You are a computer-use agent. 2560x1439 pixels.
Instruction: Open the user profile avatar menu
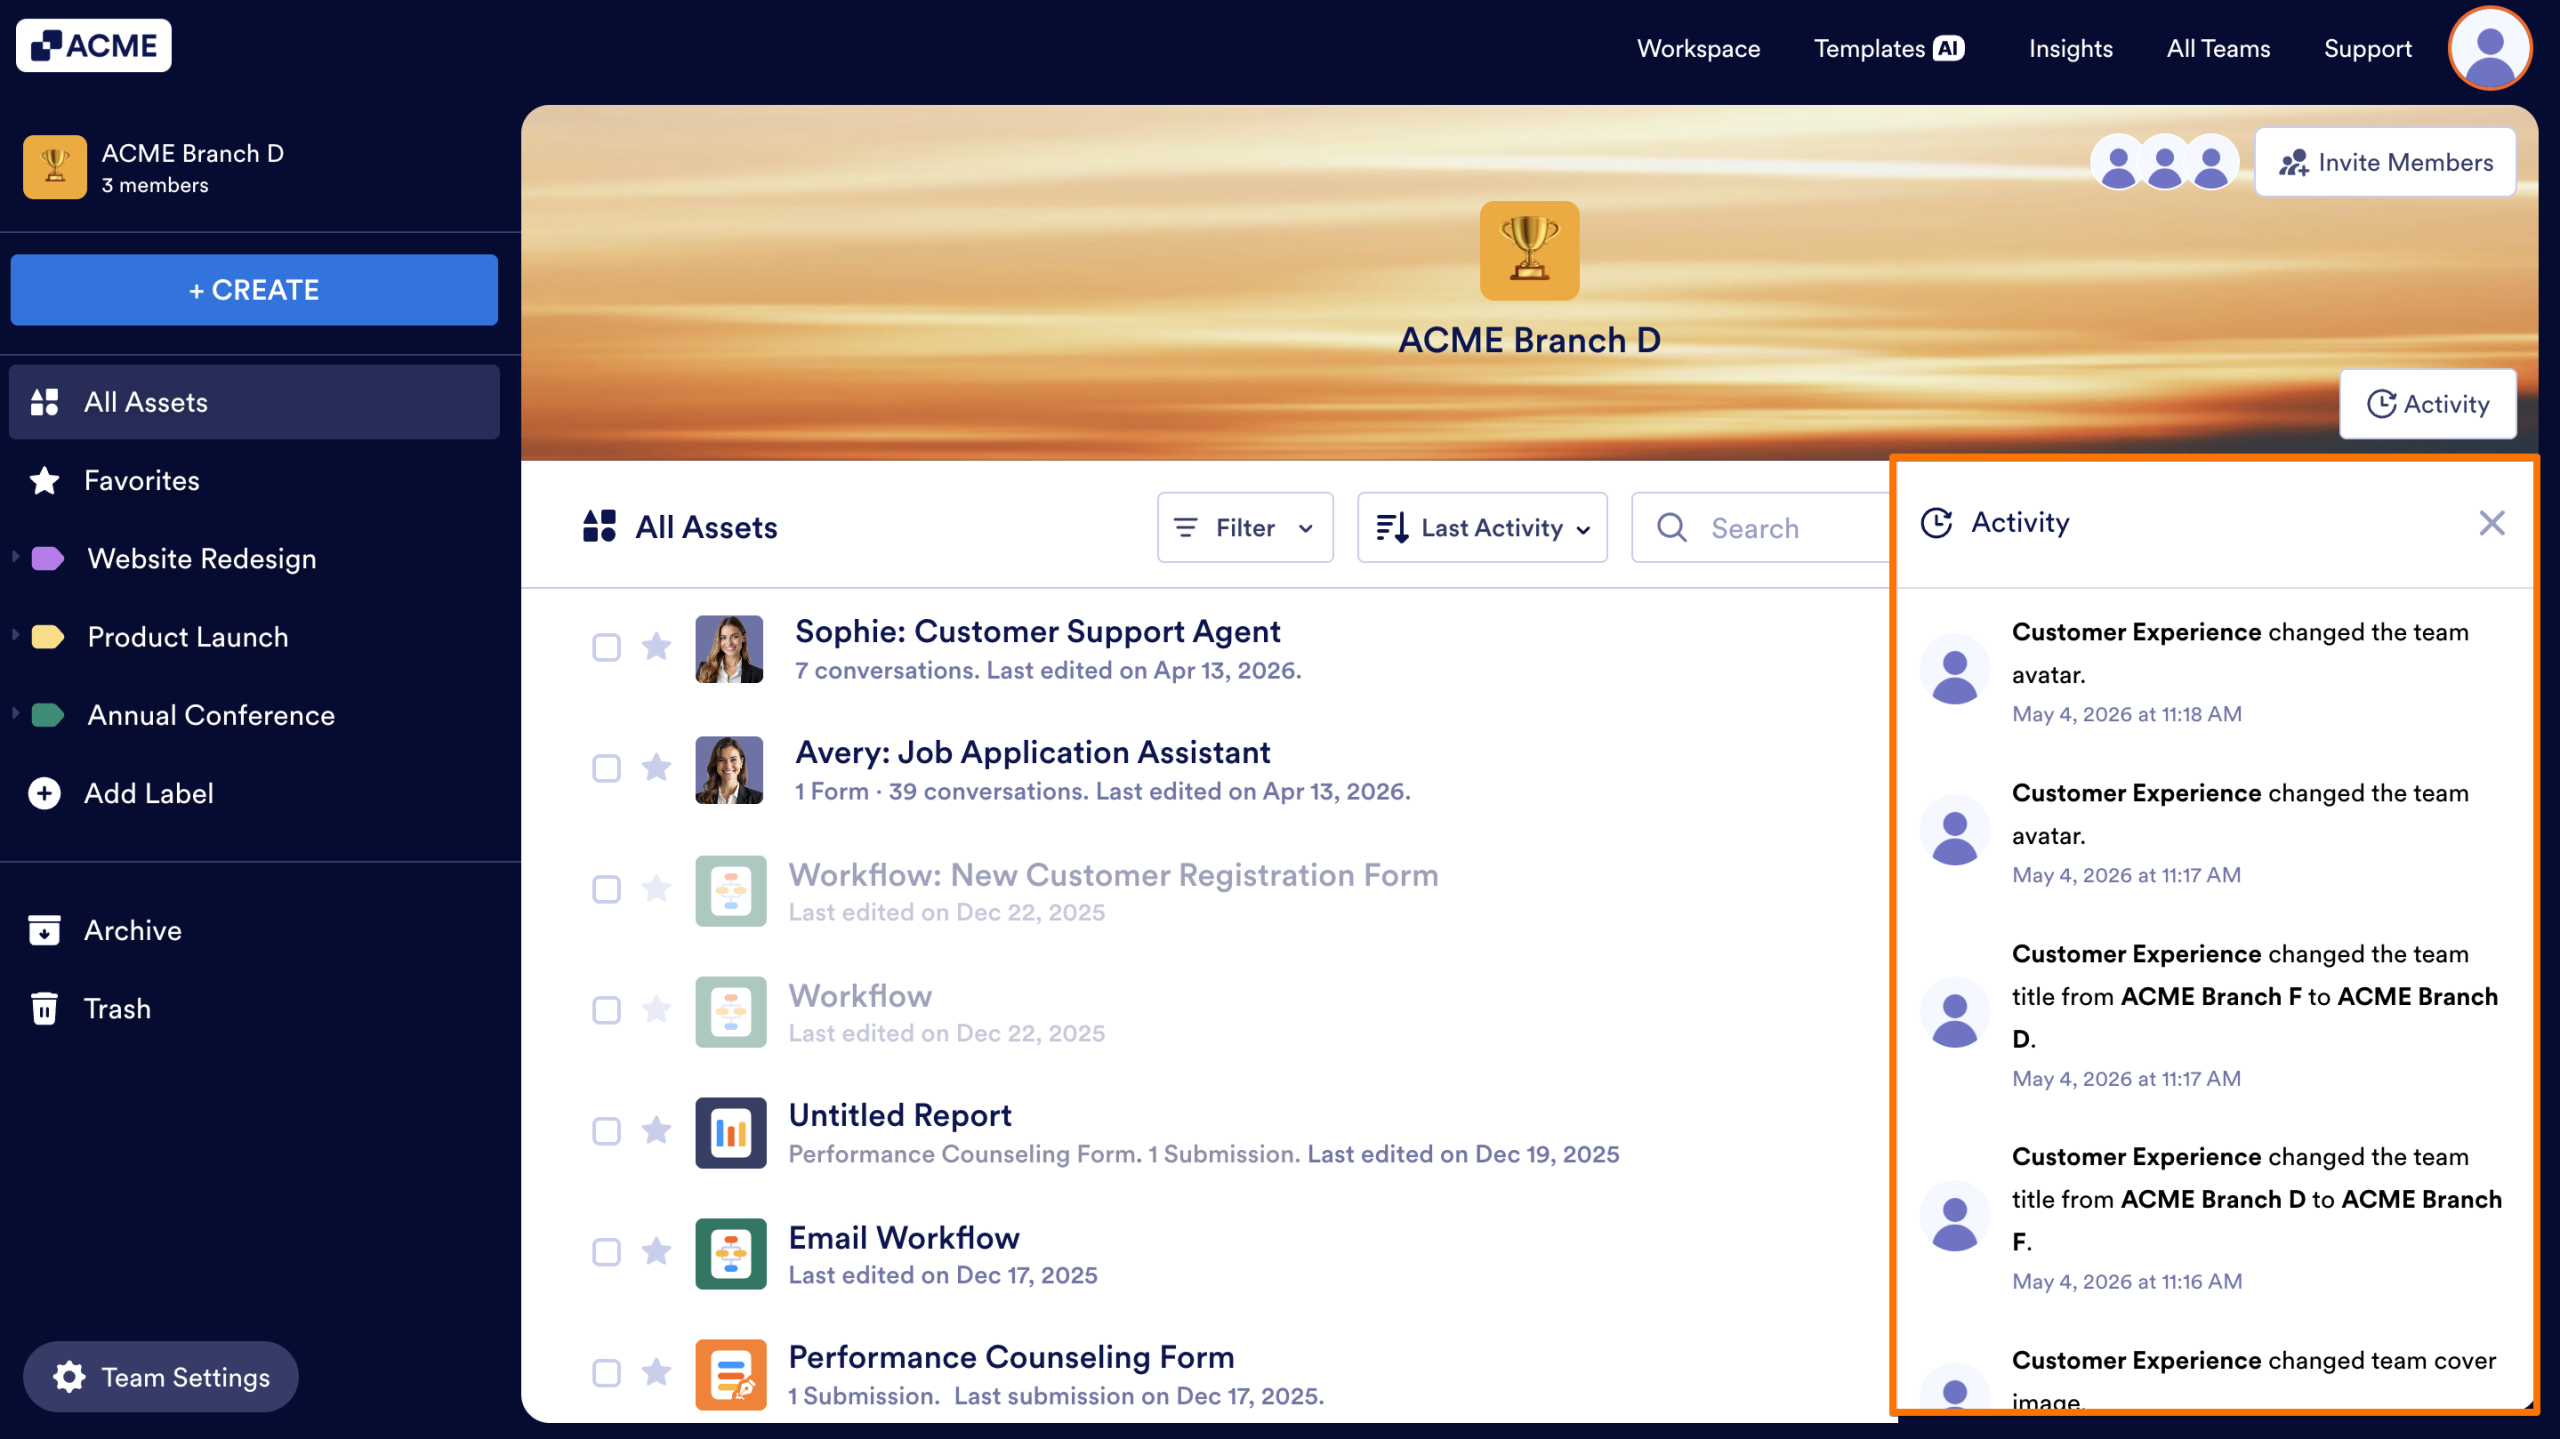(2490, 48)
